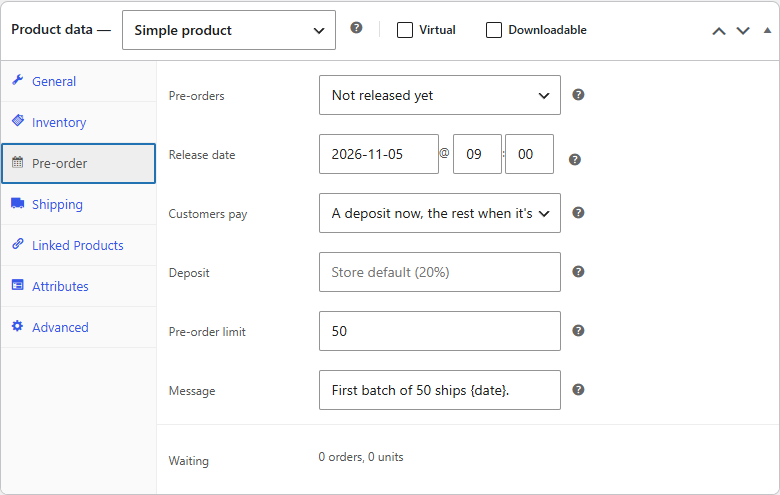
Task: Click the 'Pre-orders' field label
Action: click(196, 96)
